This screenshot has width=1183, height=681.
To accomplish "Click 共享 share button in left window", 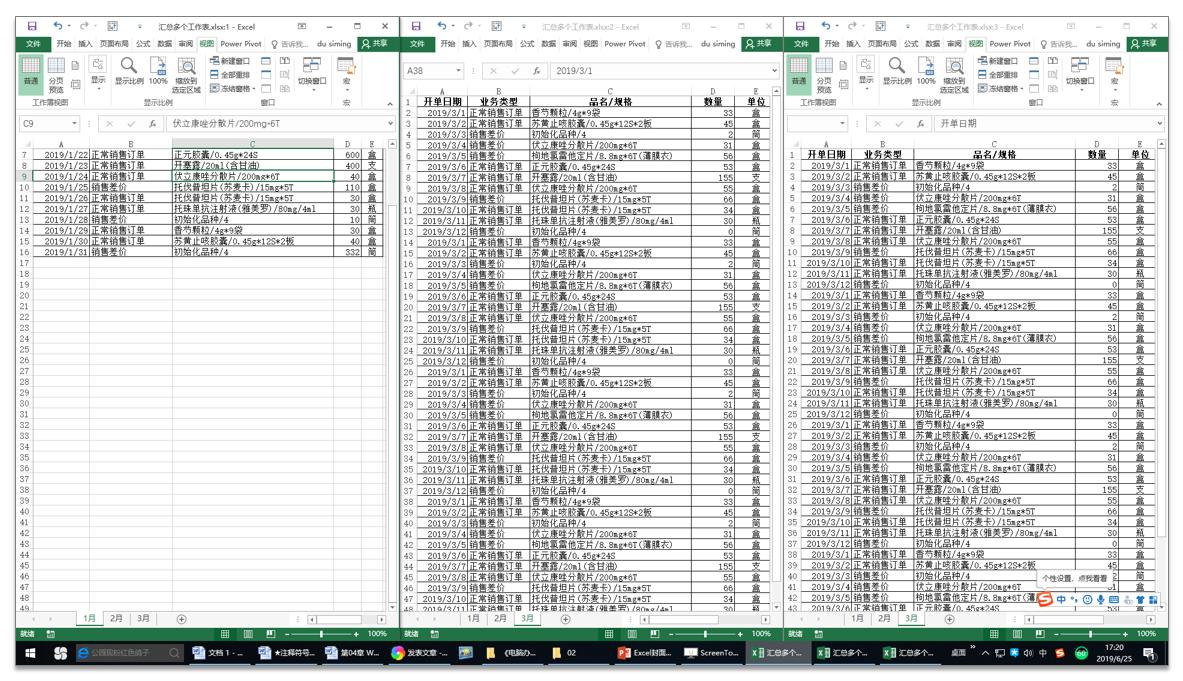I will 374,44.
